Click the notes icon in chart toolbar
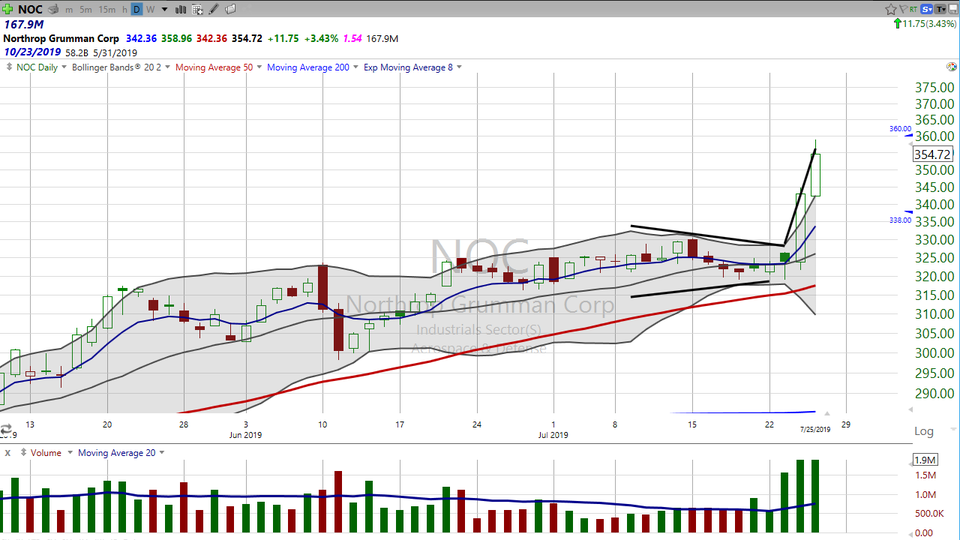Image resolution: width=960 pixels, height=540 pixels. click(230, 9)
